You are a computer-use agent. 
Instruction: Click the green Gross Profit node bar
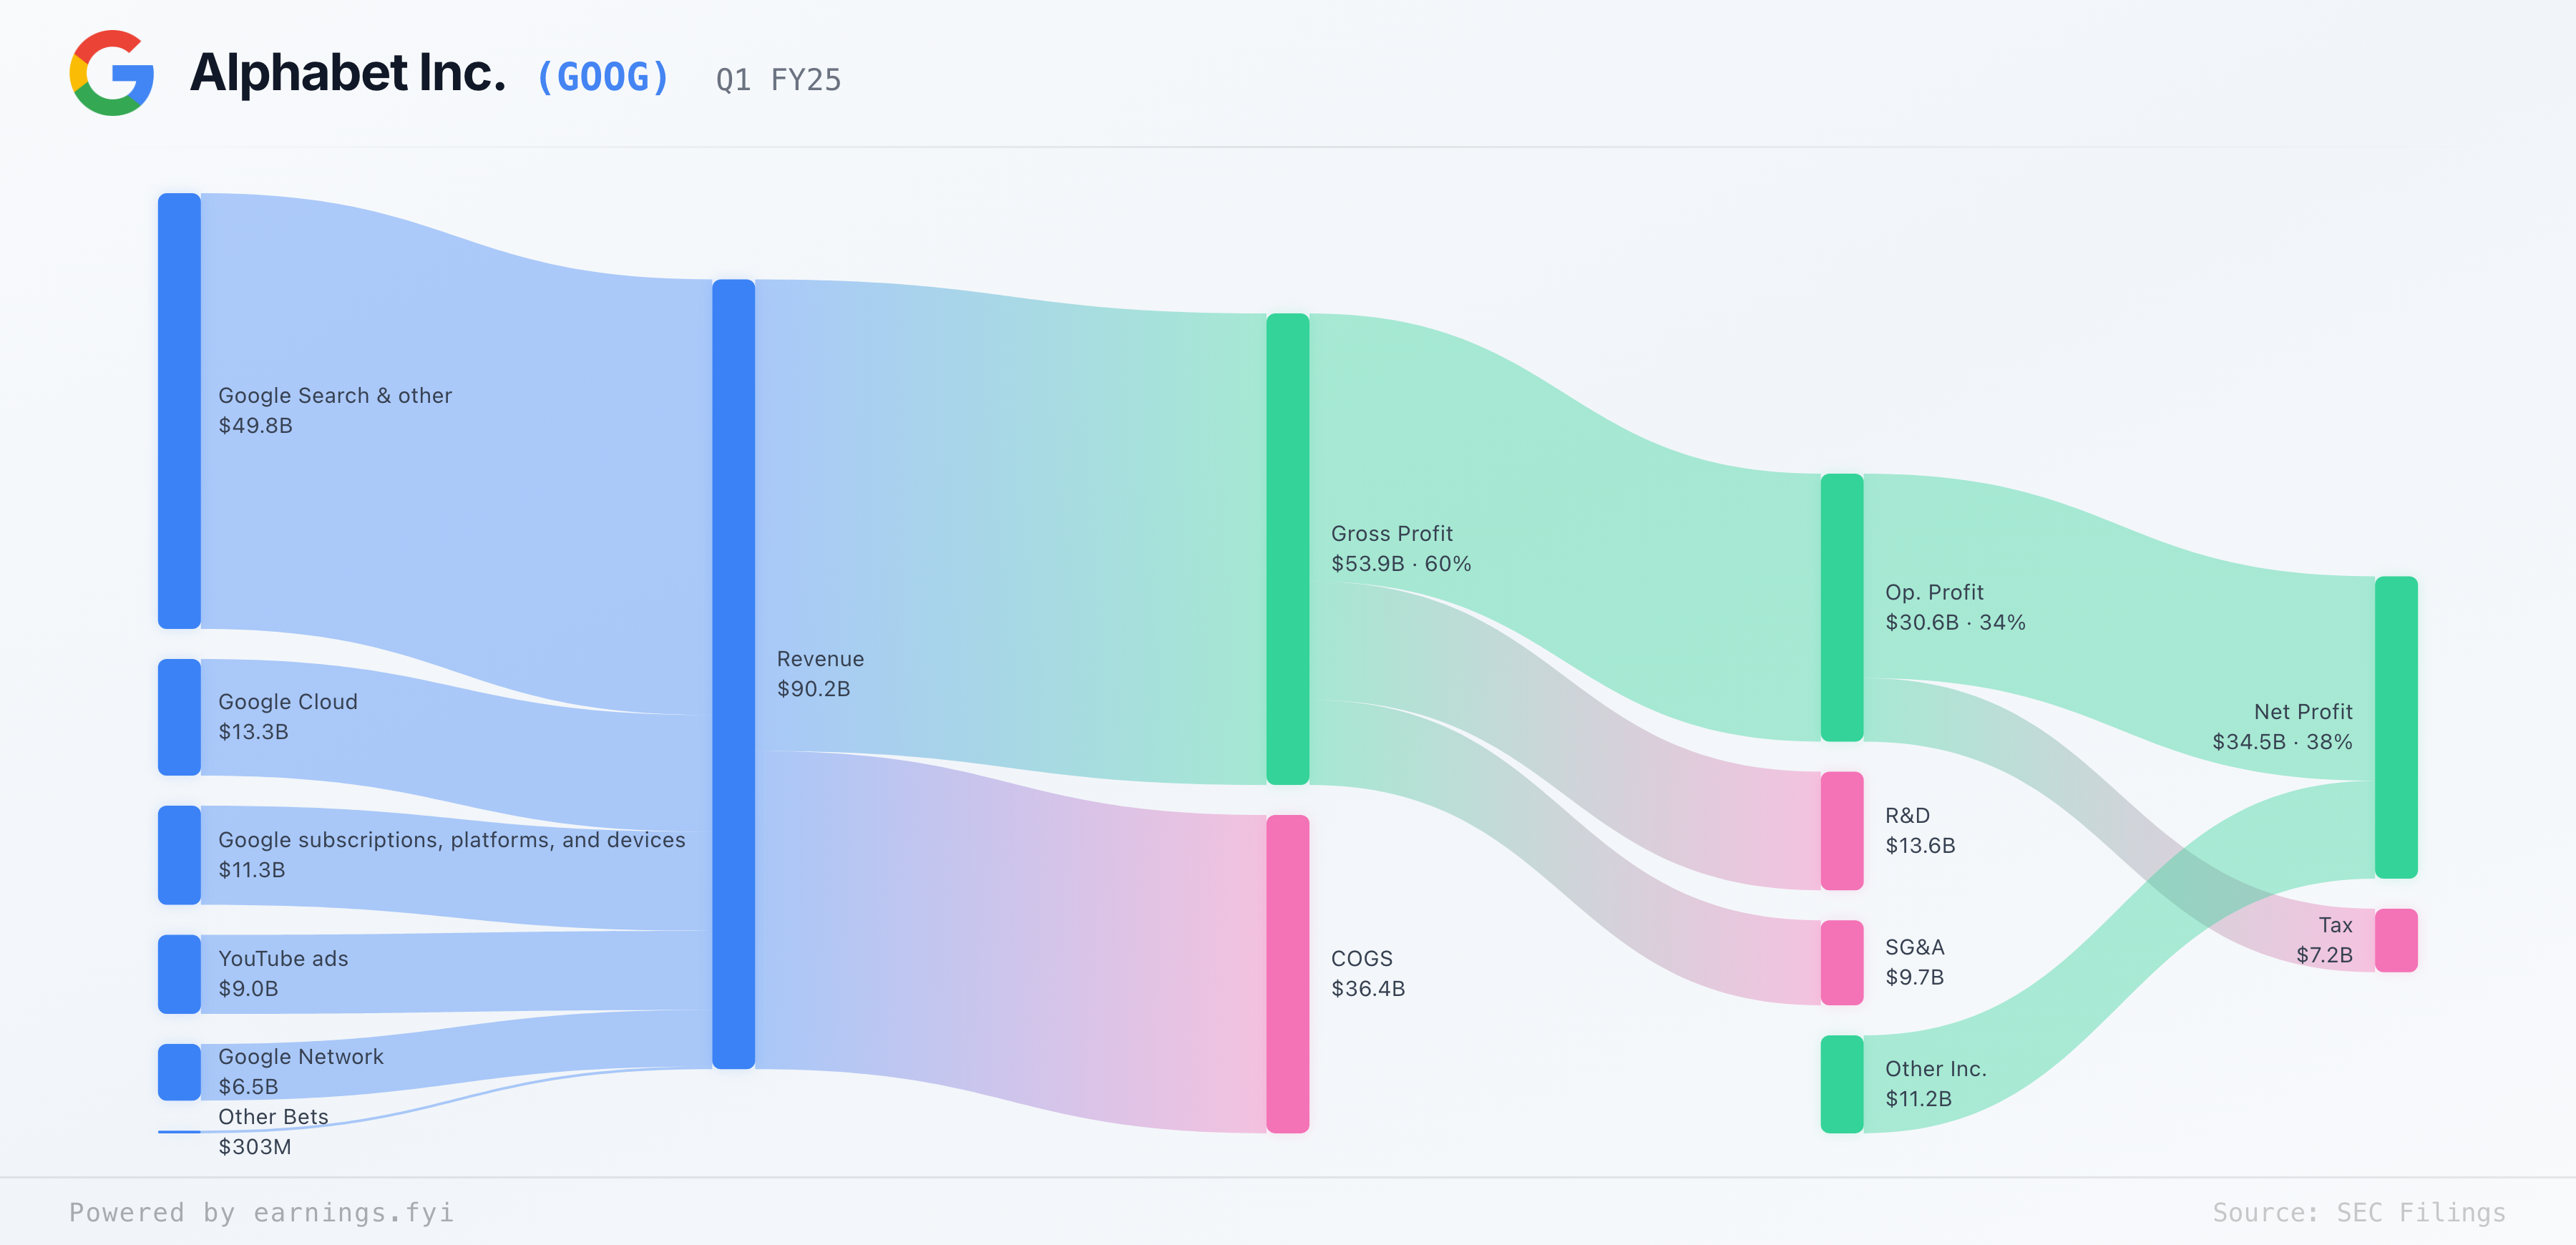1287,548
